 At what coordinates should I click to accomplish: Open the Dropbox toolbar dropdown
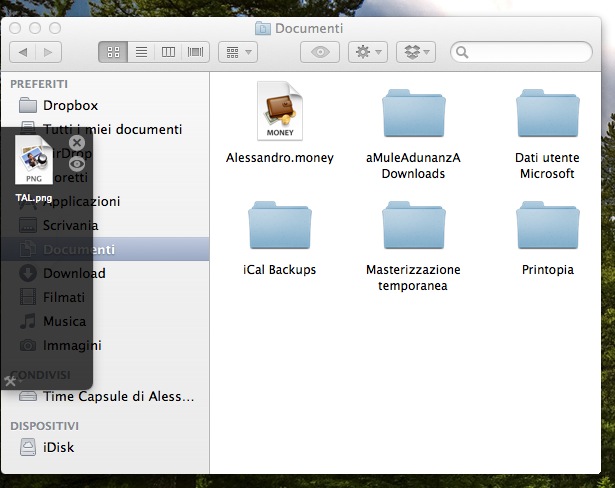pos(416,51)
